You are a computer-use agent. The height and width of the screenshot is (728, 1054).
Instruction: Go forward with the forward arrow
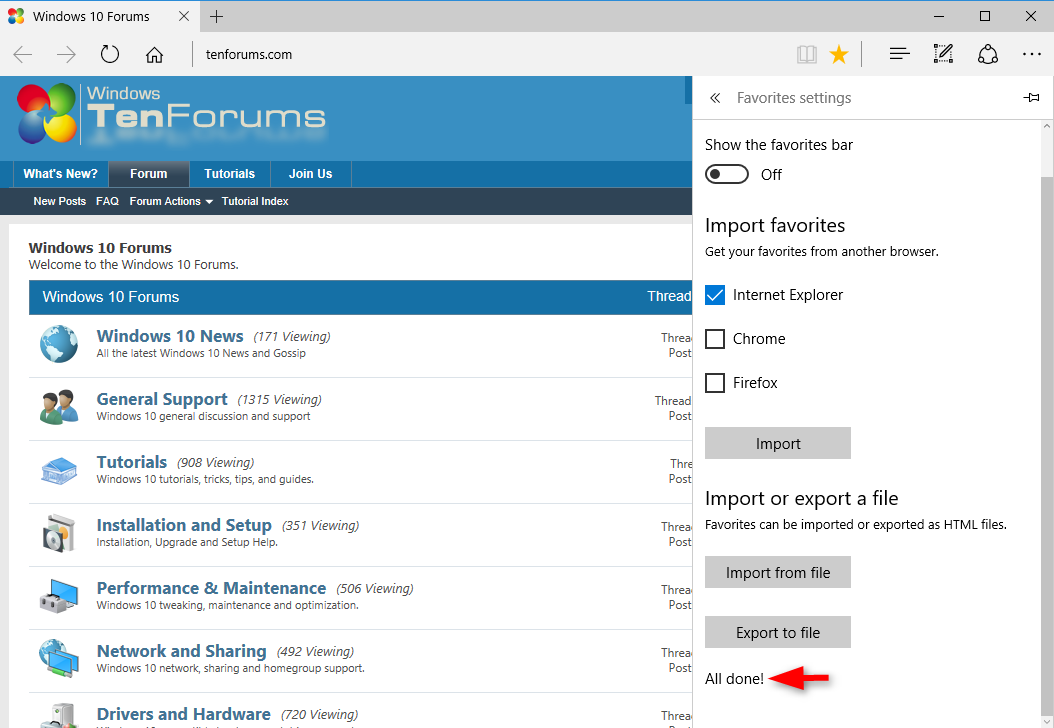[66, 54]
